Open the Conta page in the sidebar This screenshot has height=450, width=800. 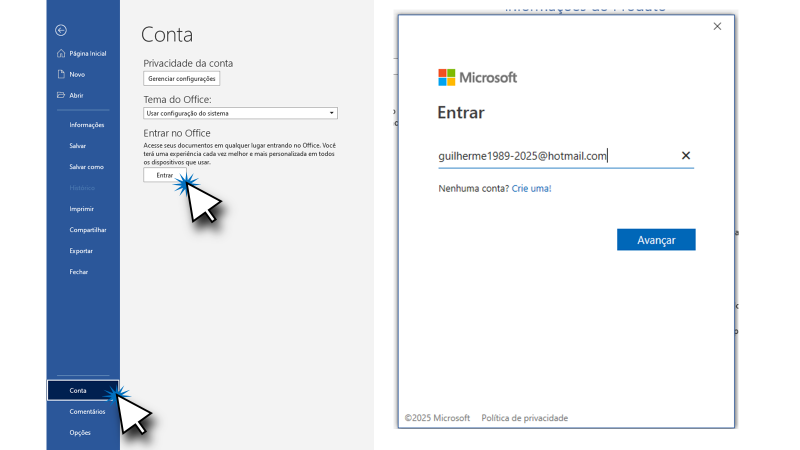[x=83, y=390]
